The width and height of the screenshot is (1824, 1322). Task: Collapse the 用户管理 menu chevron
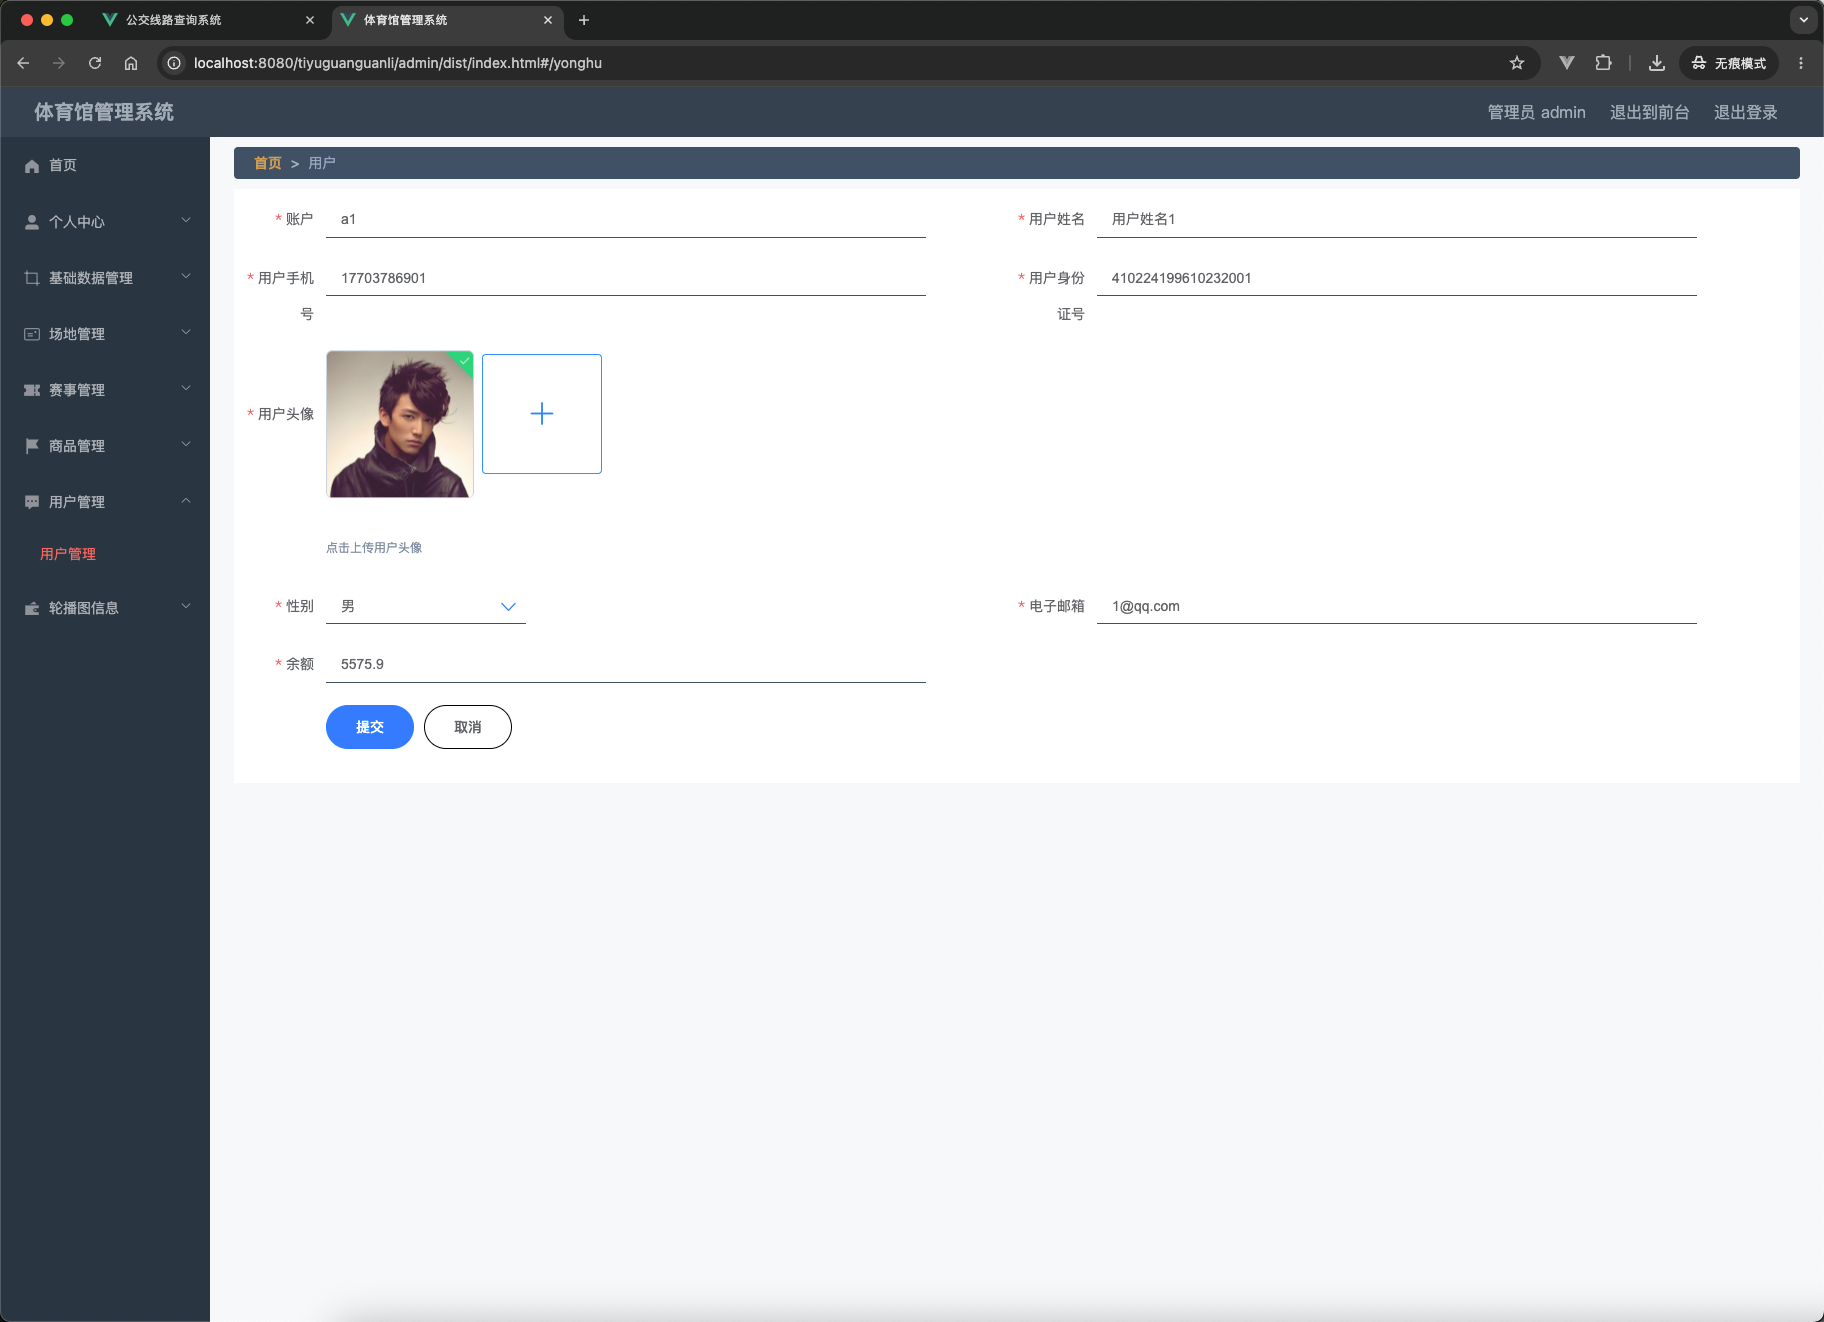[x=186, y=501]
